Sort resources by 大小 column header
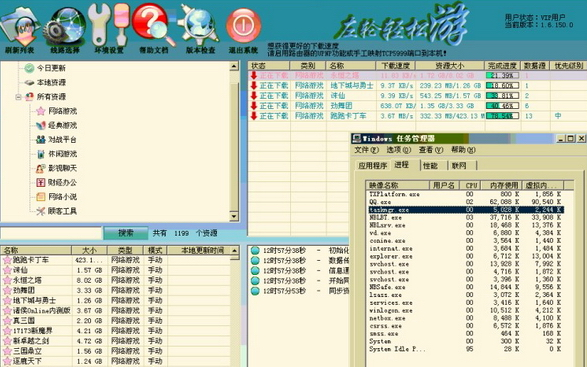The width and height of the screenshot is (587, 367). click(89, 250)
